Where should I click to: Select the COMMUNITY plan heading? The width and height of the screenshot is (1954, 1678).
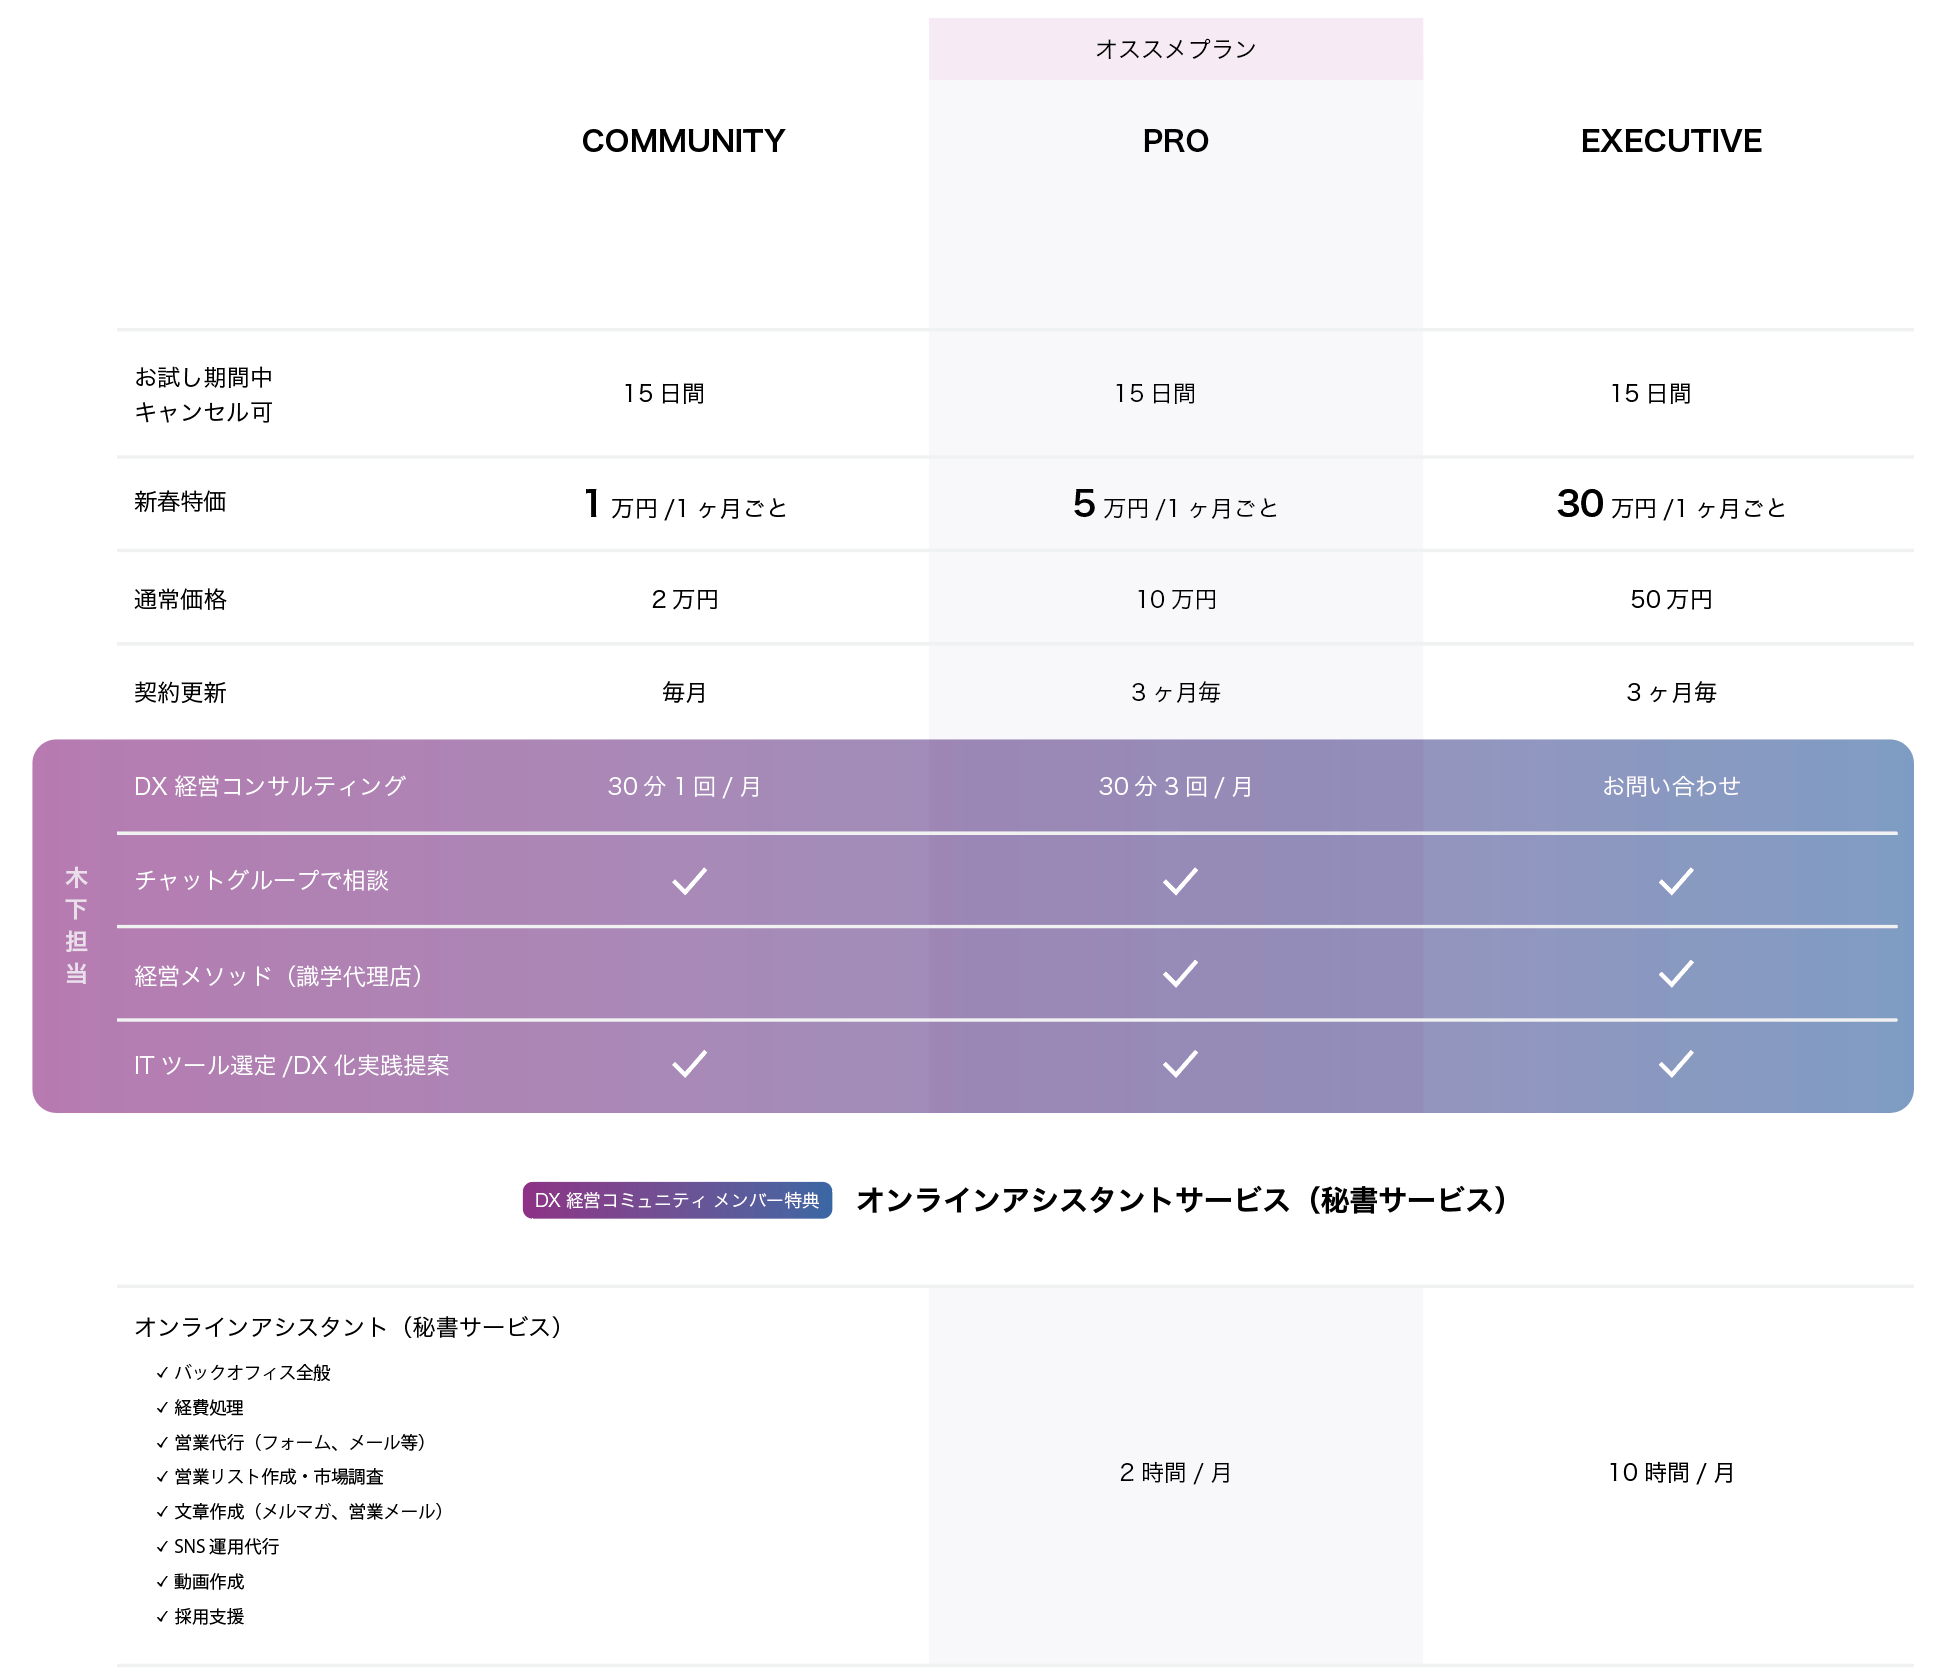[x=683, y=141]
